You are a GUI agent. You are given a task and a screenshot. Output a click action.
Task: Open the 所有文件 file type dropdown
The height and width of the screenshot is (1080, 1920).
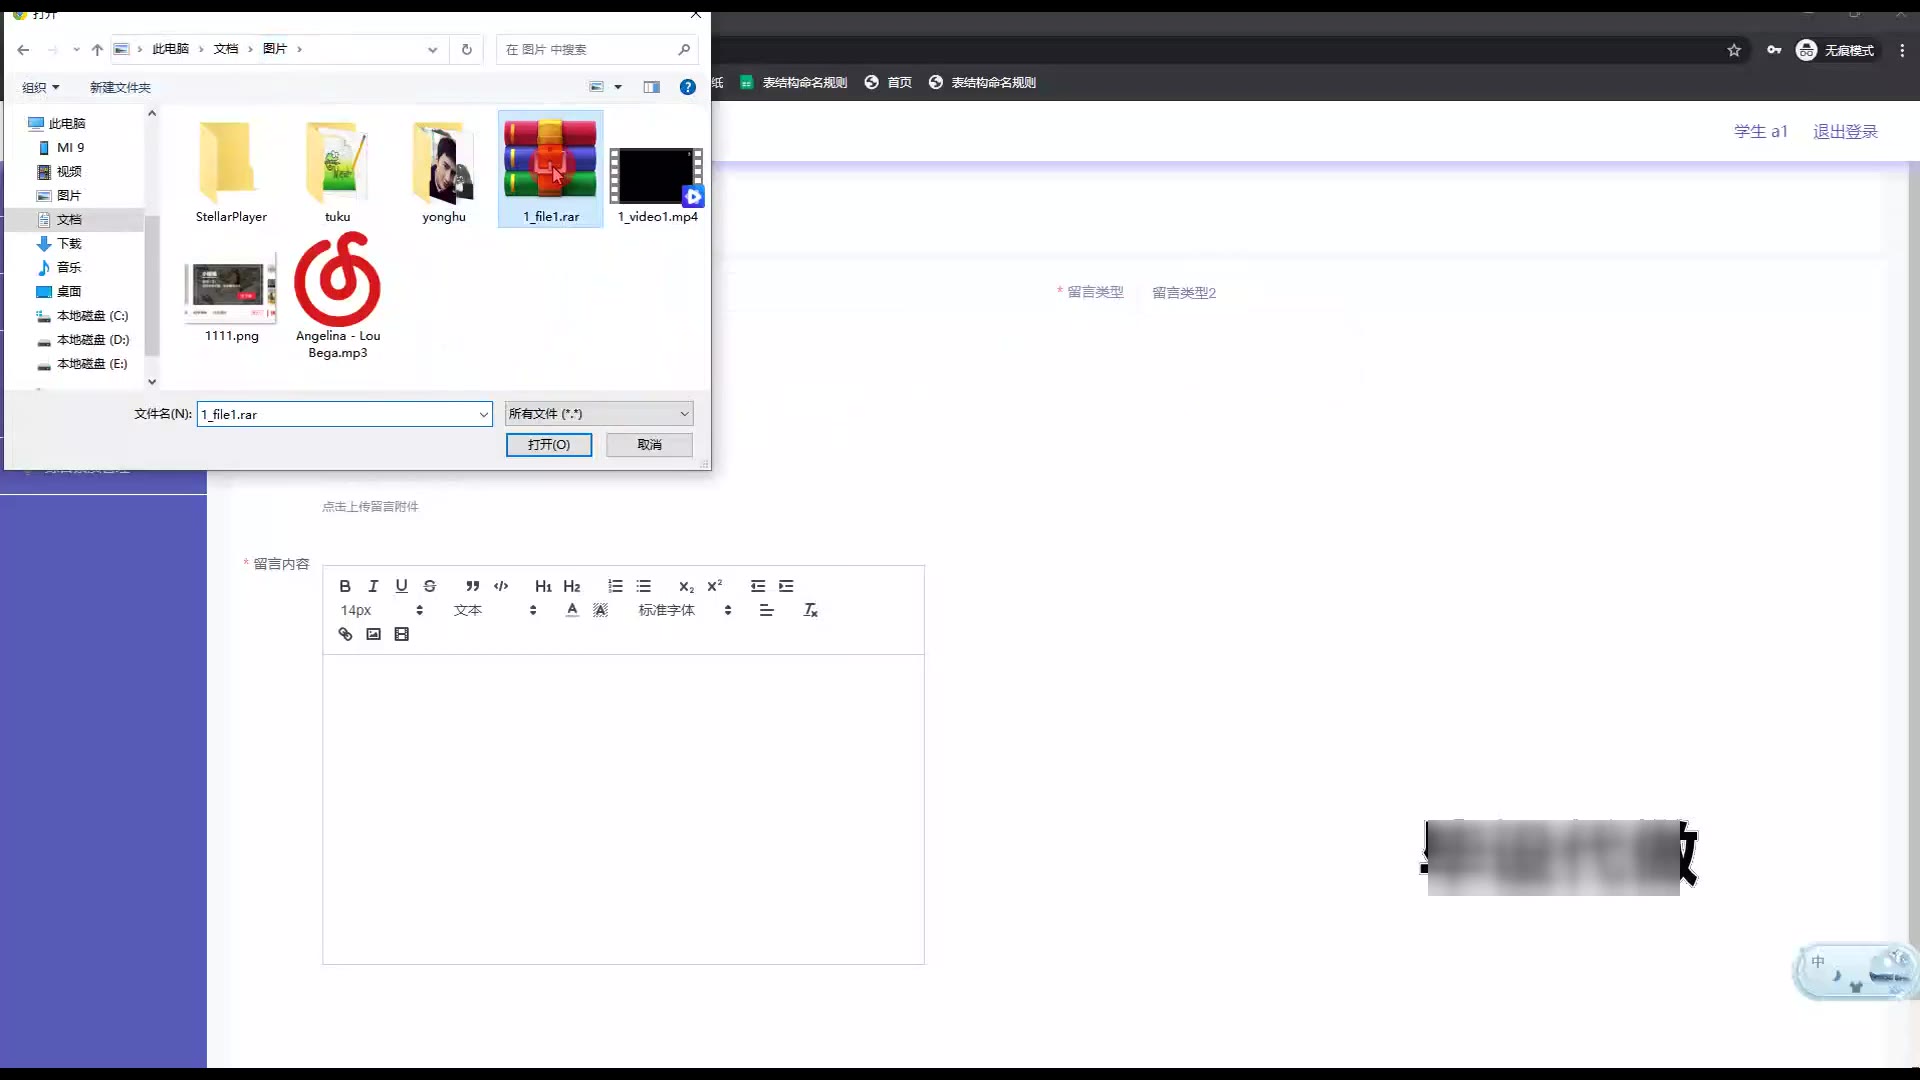[x=598, y=414]
